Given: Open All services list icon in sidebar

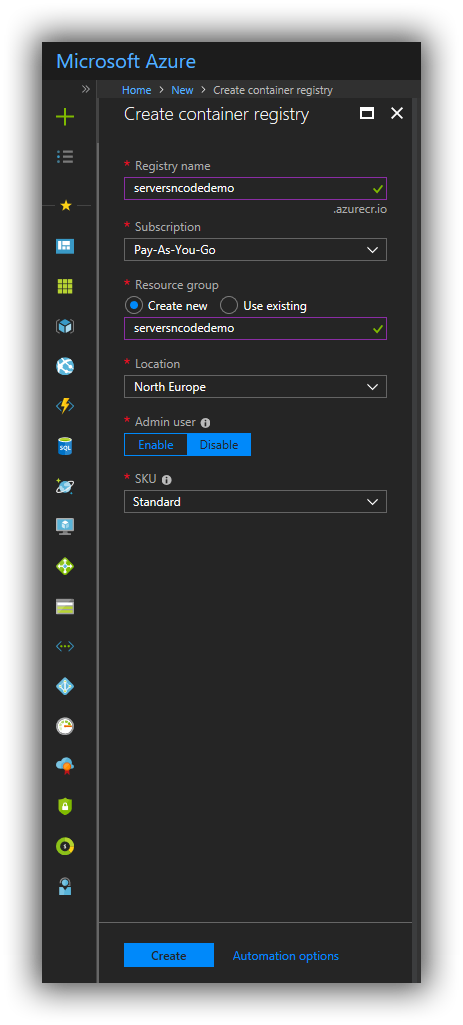Looking at the screenshot, I should click(x=65, y=156).
